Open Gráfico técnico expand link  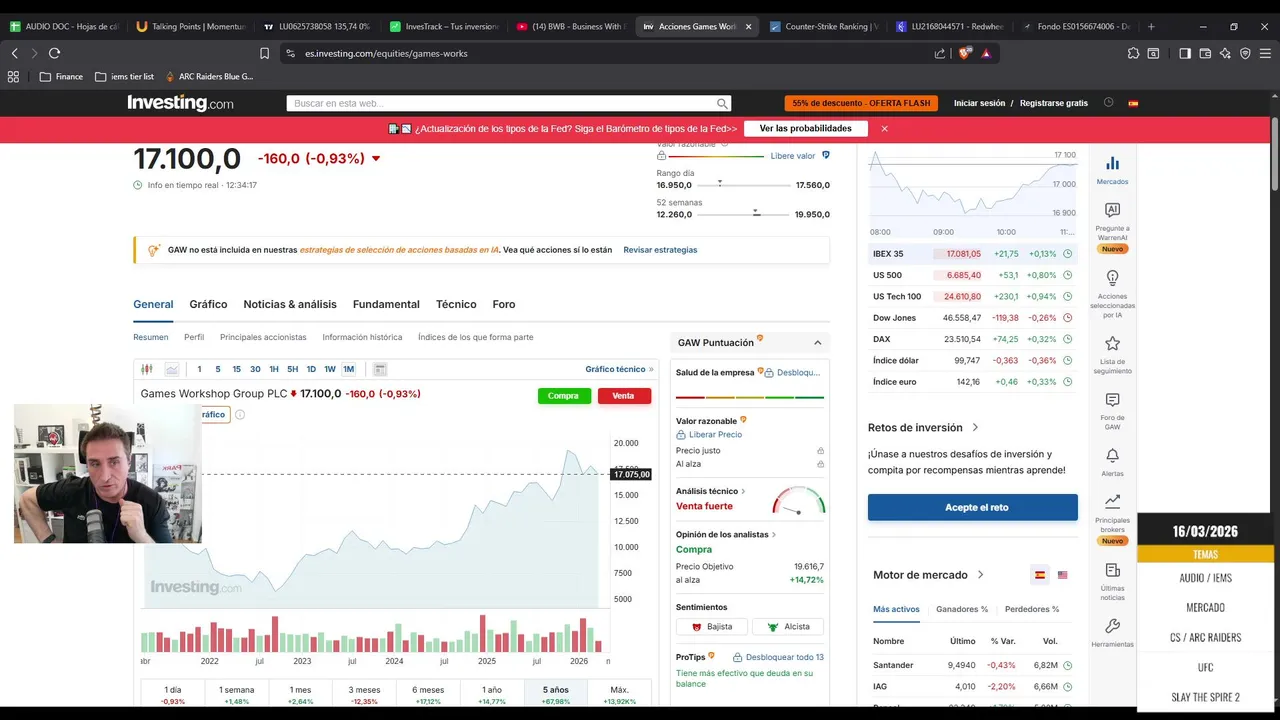pyautogui.click(x=619, y=369)
